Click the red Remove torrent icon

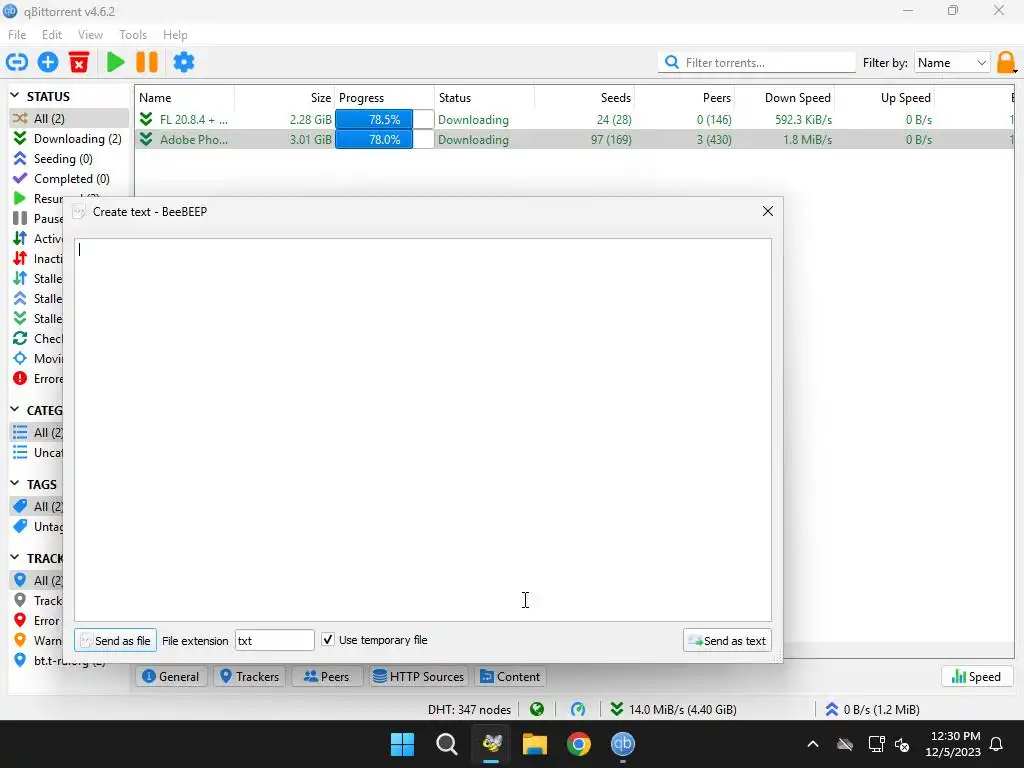[79, 62]
